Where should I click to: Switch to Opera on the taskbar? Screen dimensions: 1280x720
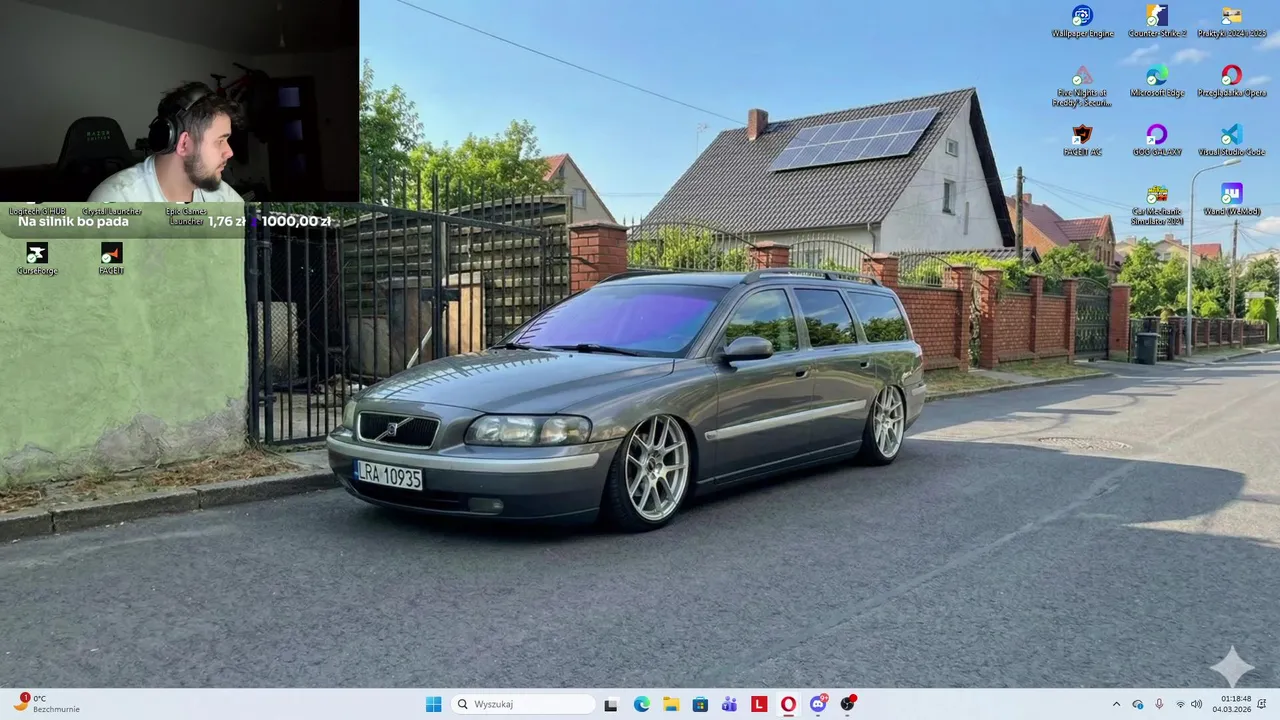[x=789, y=704]
